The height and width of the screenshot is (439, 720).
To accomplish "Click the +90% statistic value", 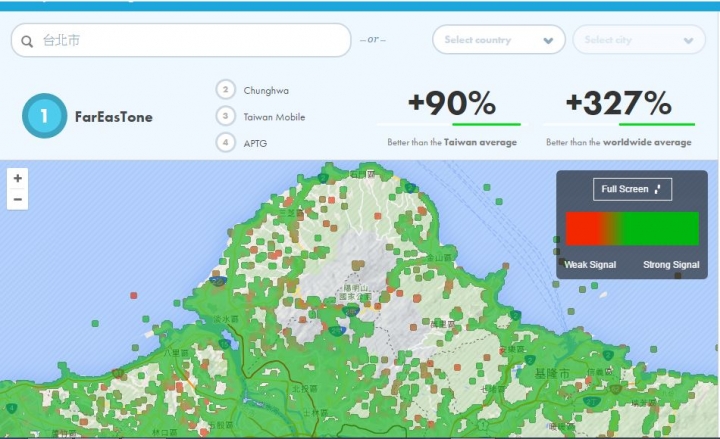I will coord(452,103).
